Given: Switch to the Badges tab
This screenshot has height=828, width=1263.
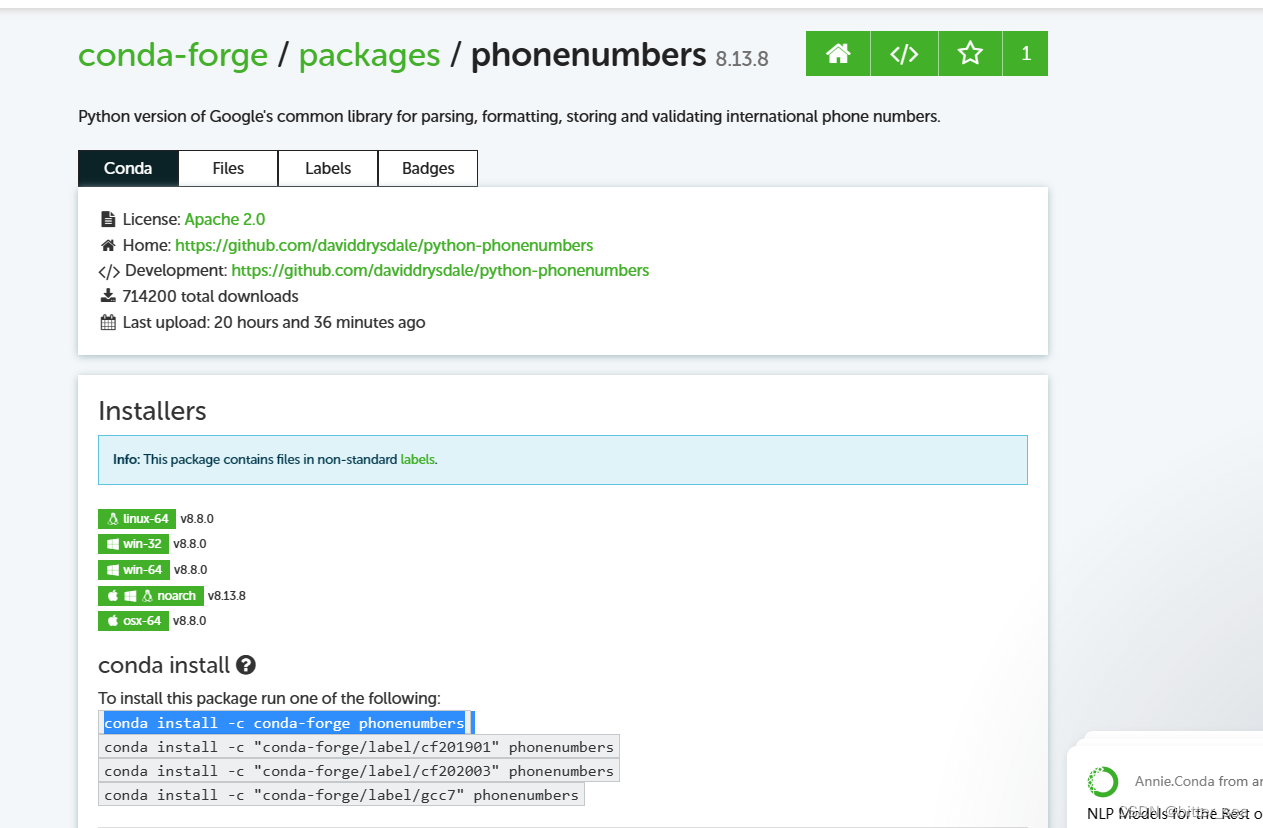Looking at the screenshot, I should click(427, 168).
